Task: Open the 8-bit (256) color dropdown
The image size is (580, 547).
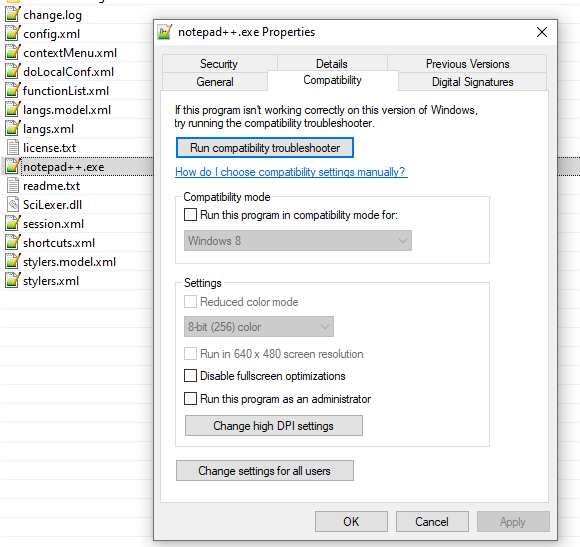Action: click(x=259, y=327)
